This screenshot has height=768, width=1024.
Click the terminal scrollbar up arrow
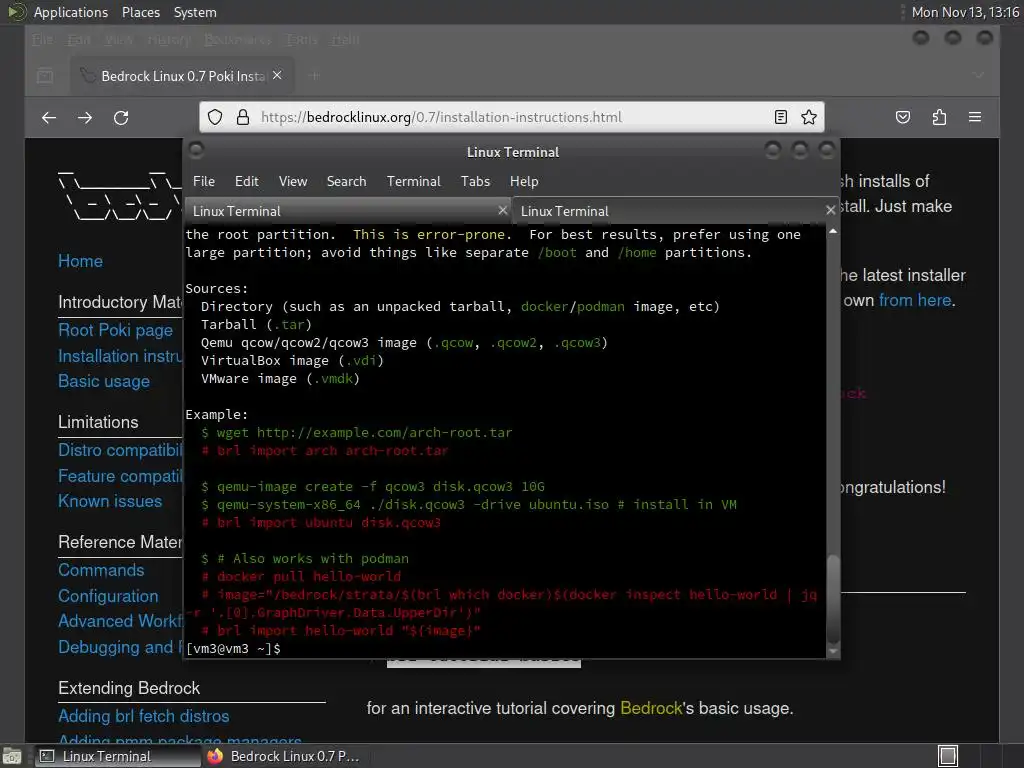point(833,231)
